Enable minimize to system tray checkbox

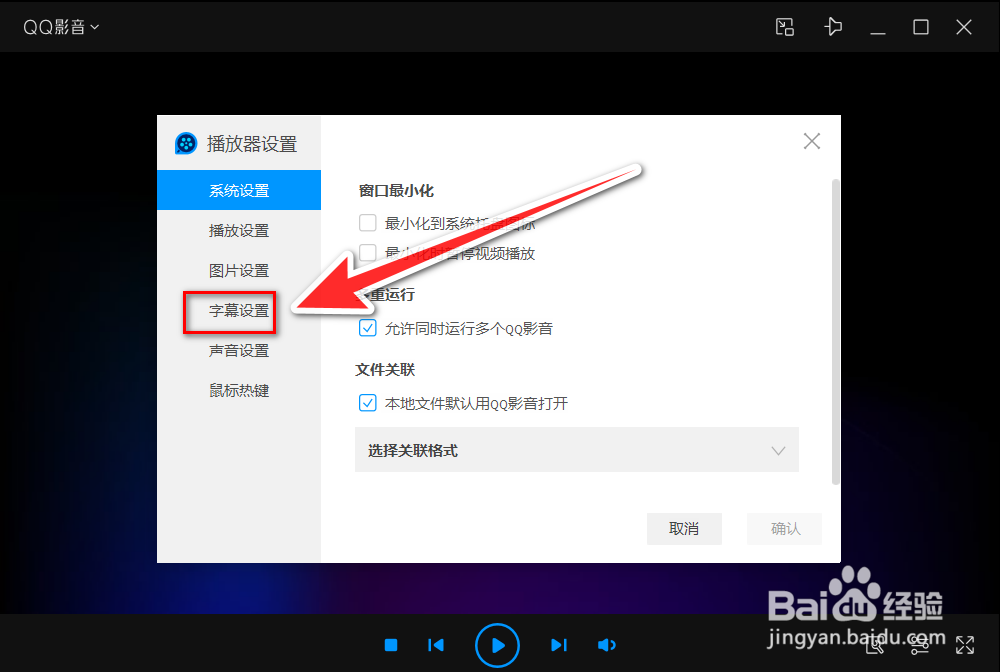(x=367, y=223)
